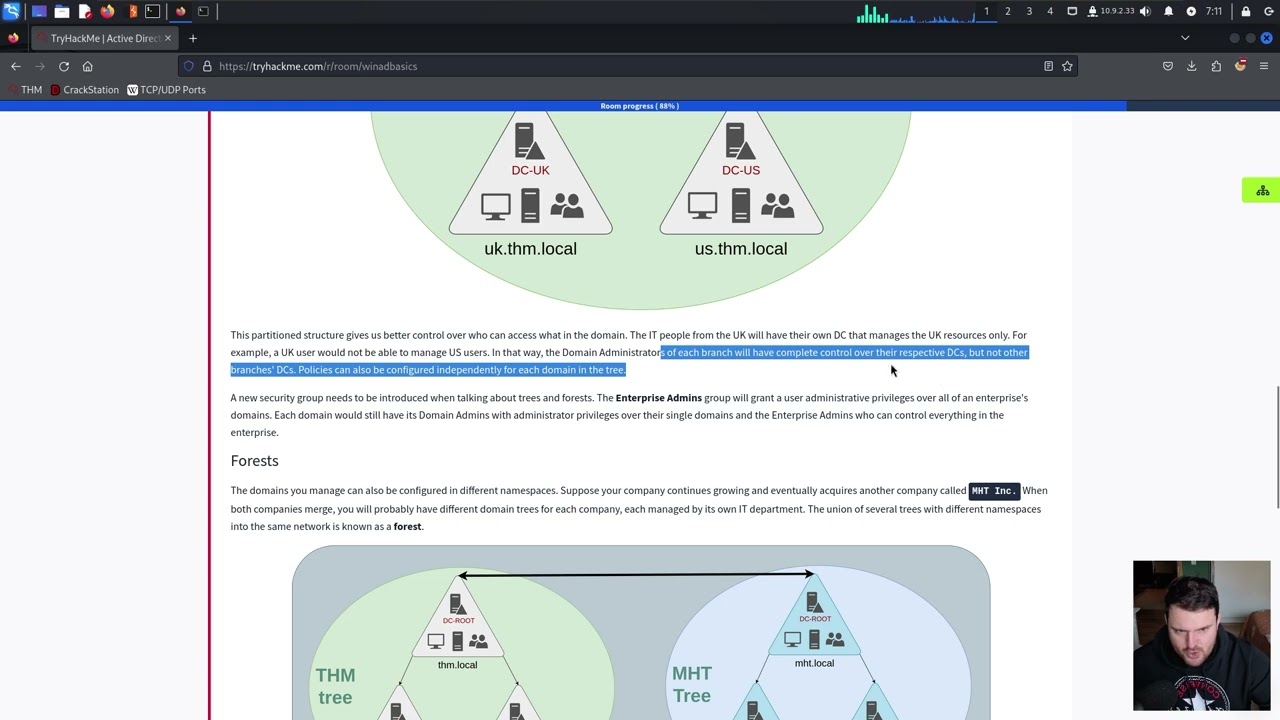Switch to workspace 1
Screen dimensions: 1280x720
coord(986,11)
